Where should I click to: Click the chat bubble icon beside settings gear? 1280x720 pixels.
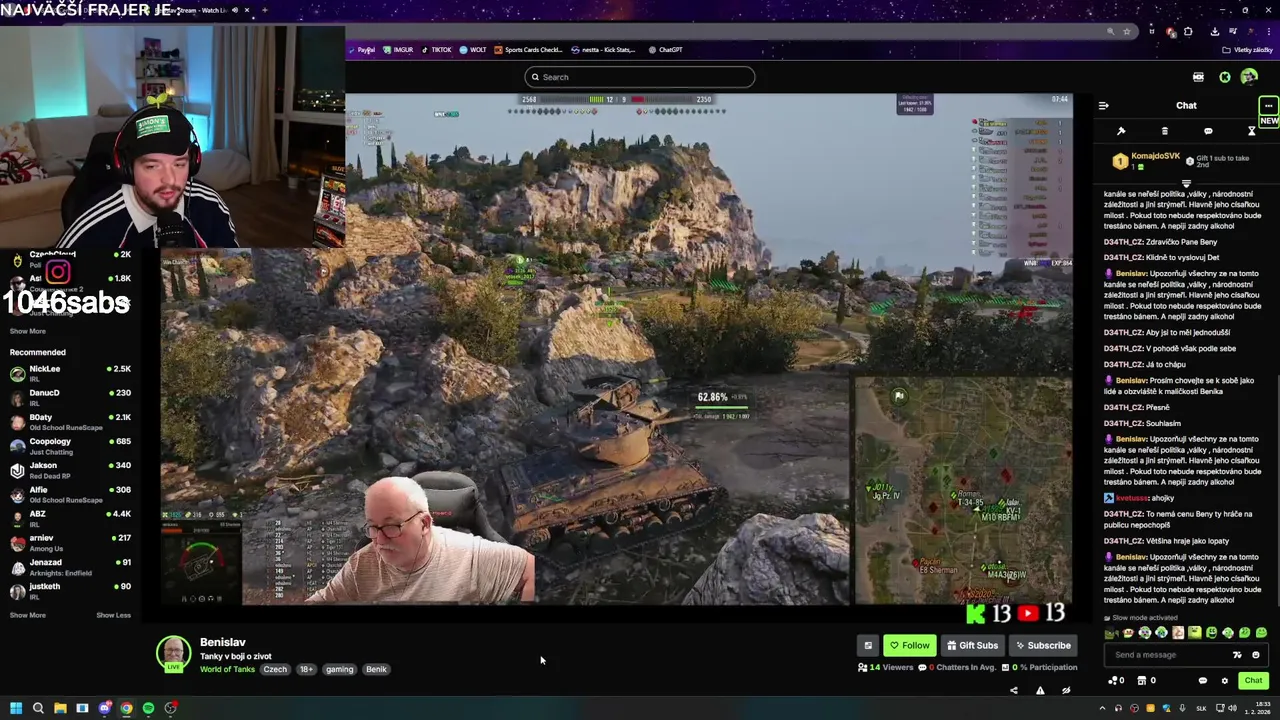[x=1202, y=681]
